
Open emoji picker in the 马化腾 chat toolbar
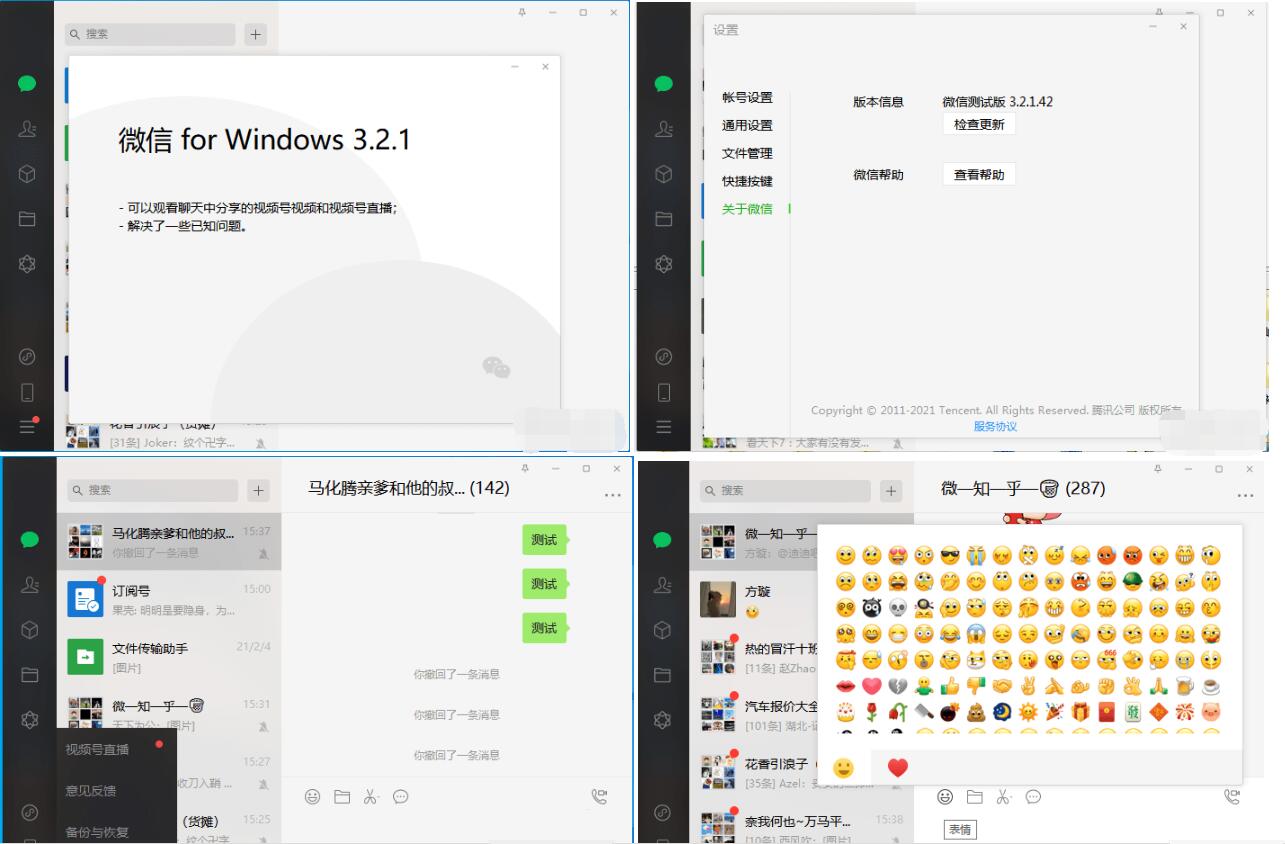click(x=313, y=797)
